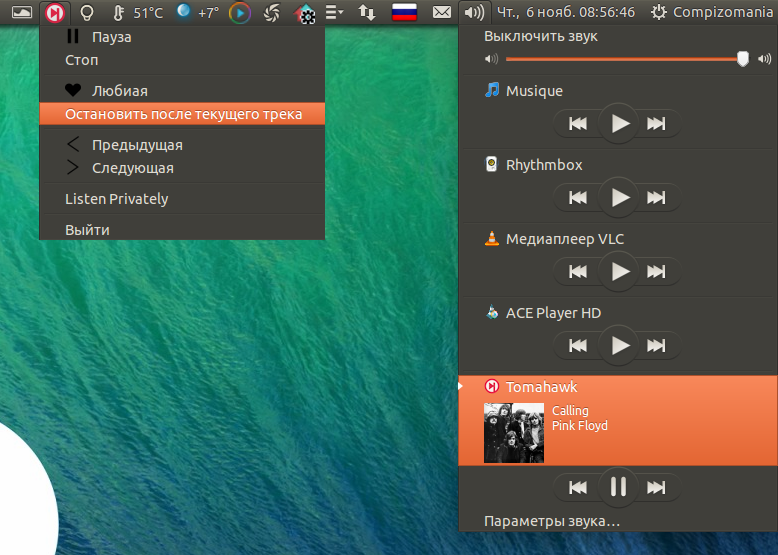The image size is (778, 555).
Task: Toggle Выключить звук in the sound menu
Action: 618,36
